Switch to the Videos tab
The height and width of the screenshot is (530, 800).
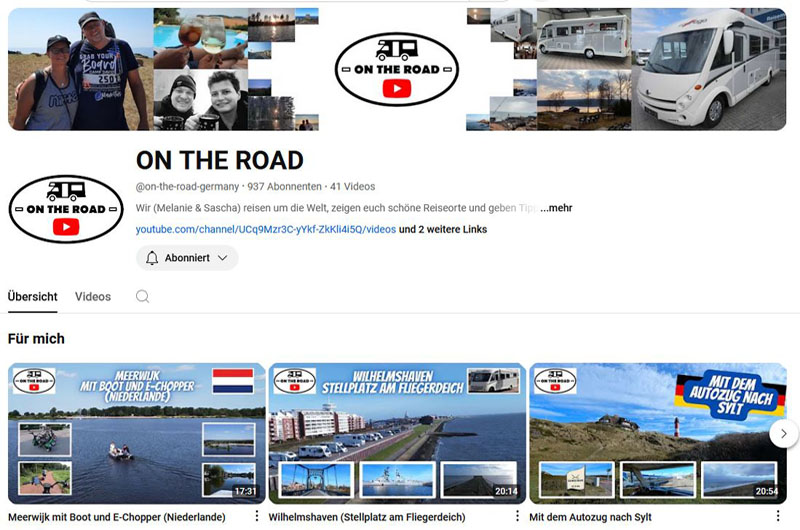pos(93,297)
